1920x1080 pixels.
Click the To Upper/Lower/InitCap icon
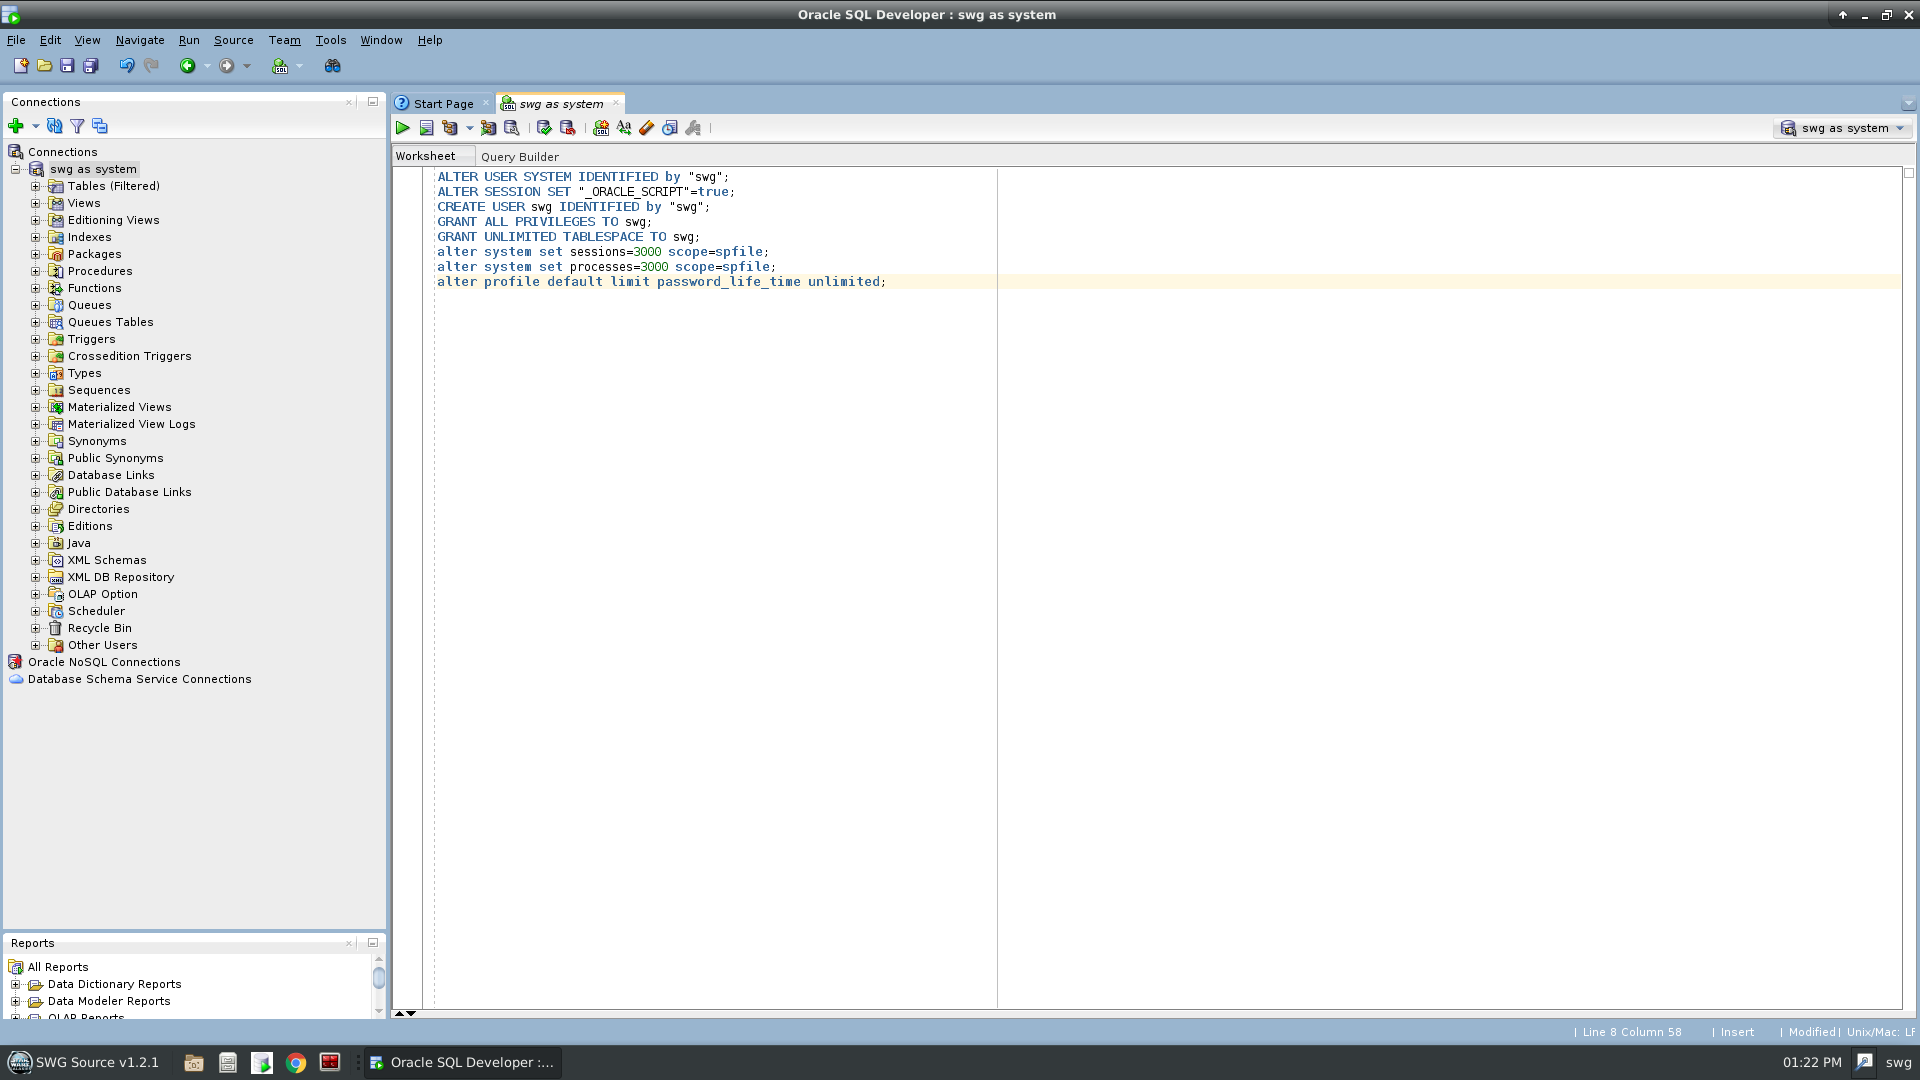624,128
